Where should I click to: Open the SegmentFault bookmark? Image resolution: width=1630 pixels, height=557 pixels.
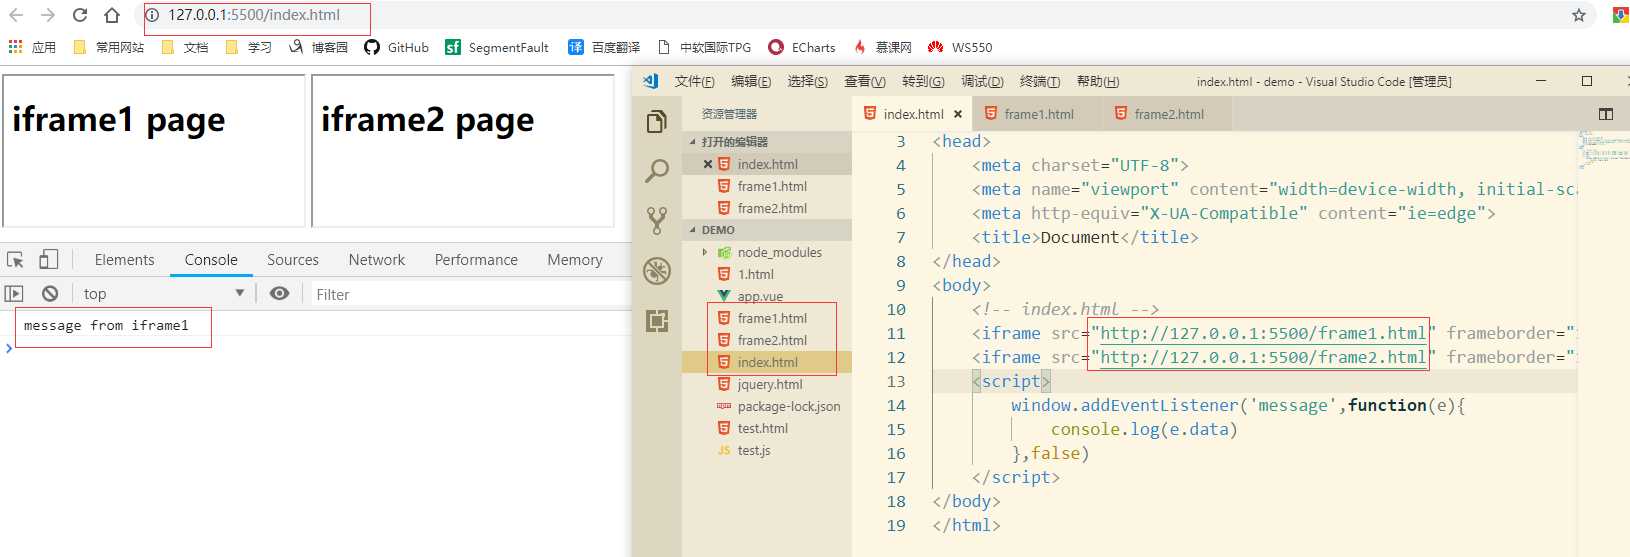497,47
